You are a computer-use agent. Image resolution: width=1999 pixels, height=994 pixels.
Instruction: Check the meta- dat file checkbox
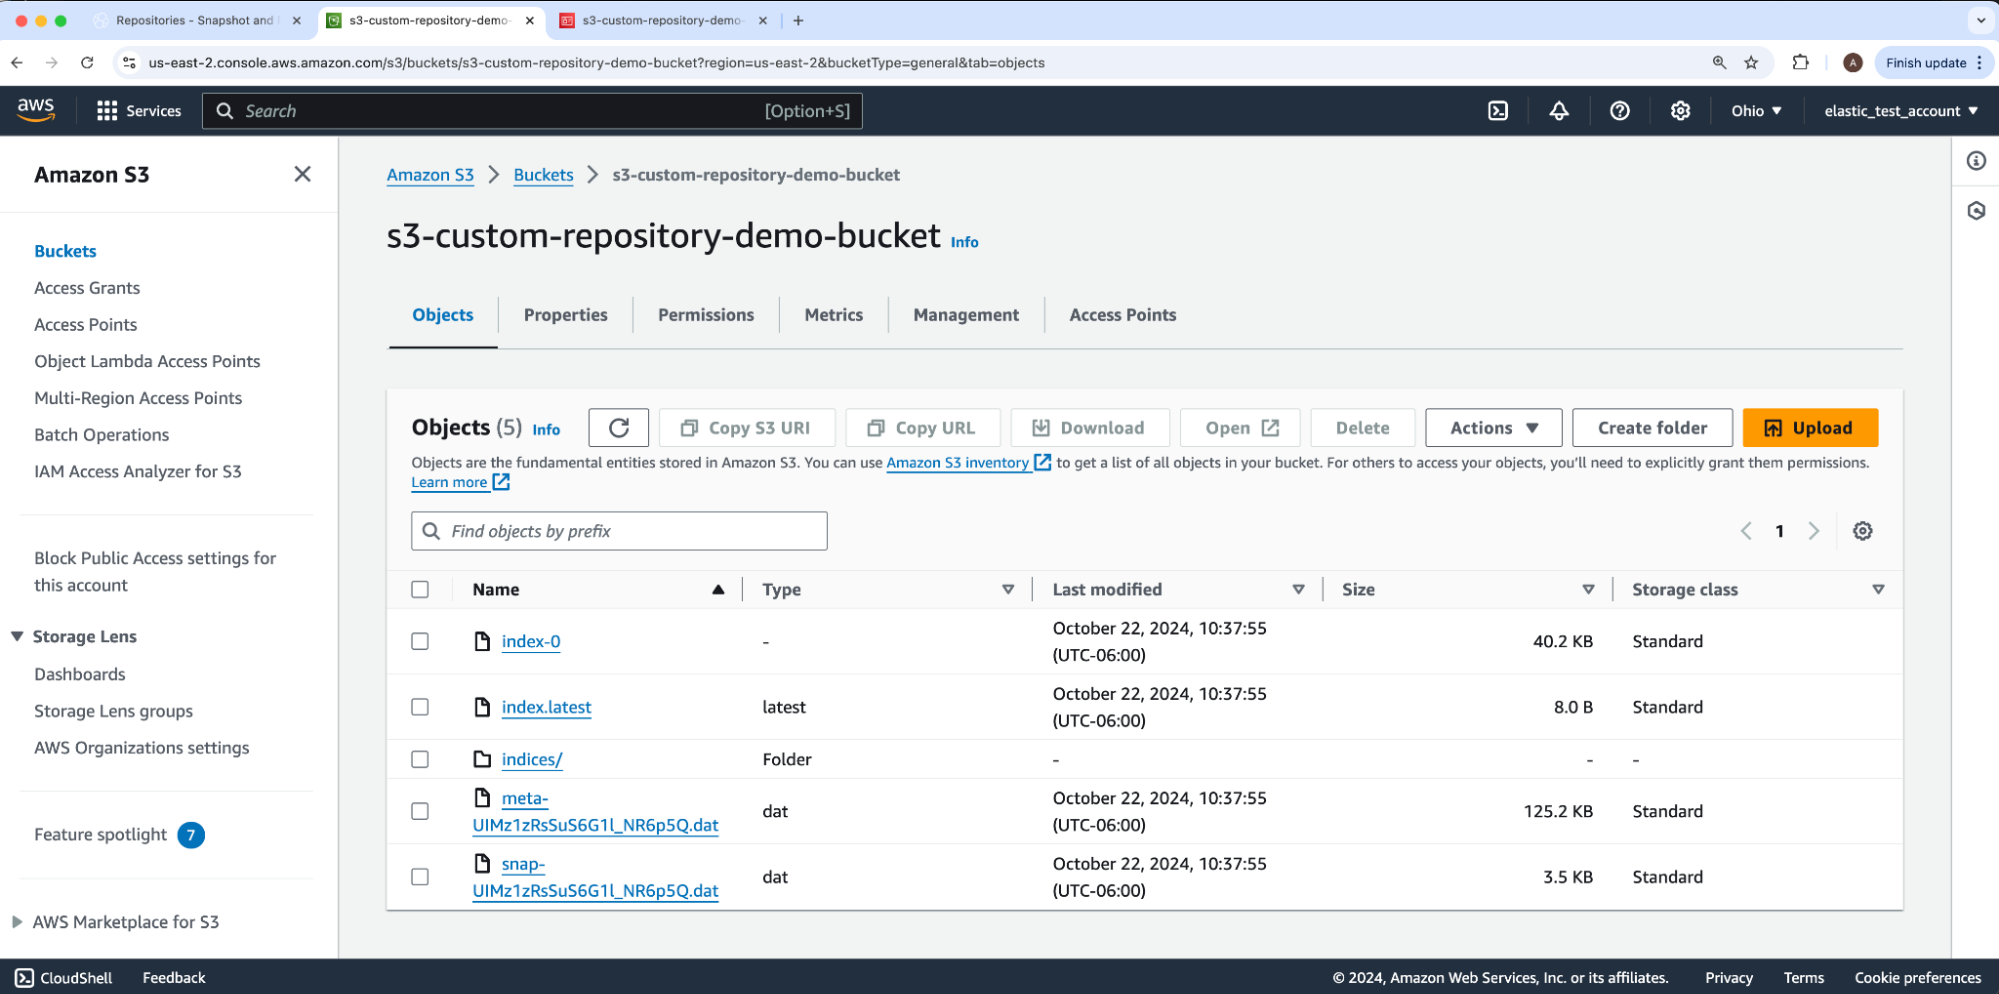tap(420, 811)
